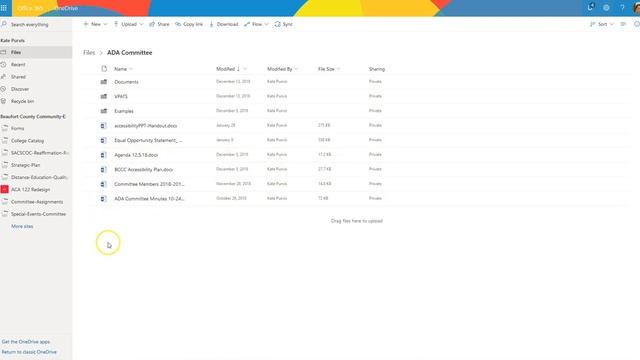Select Discover in the left navigation
Viewport: 640px width, 360px height.
(x=36, y=89)
